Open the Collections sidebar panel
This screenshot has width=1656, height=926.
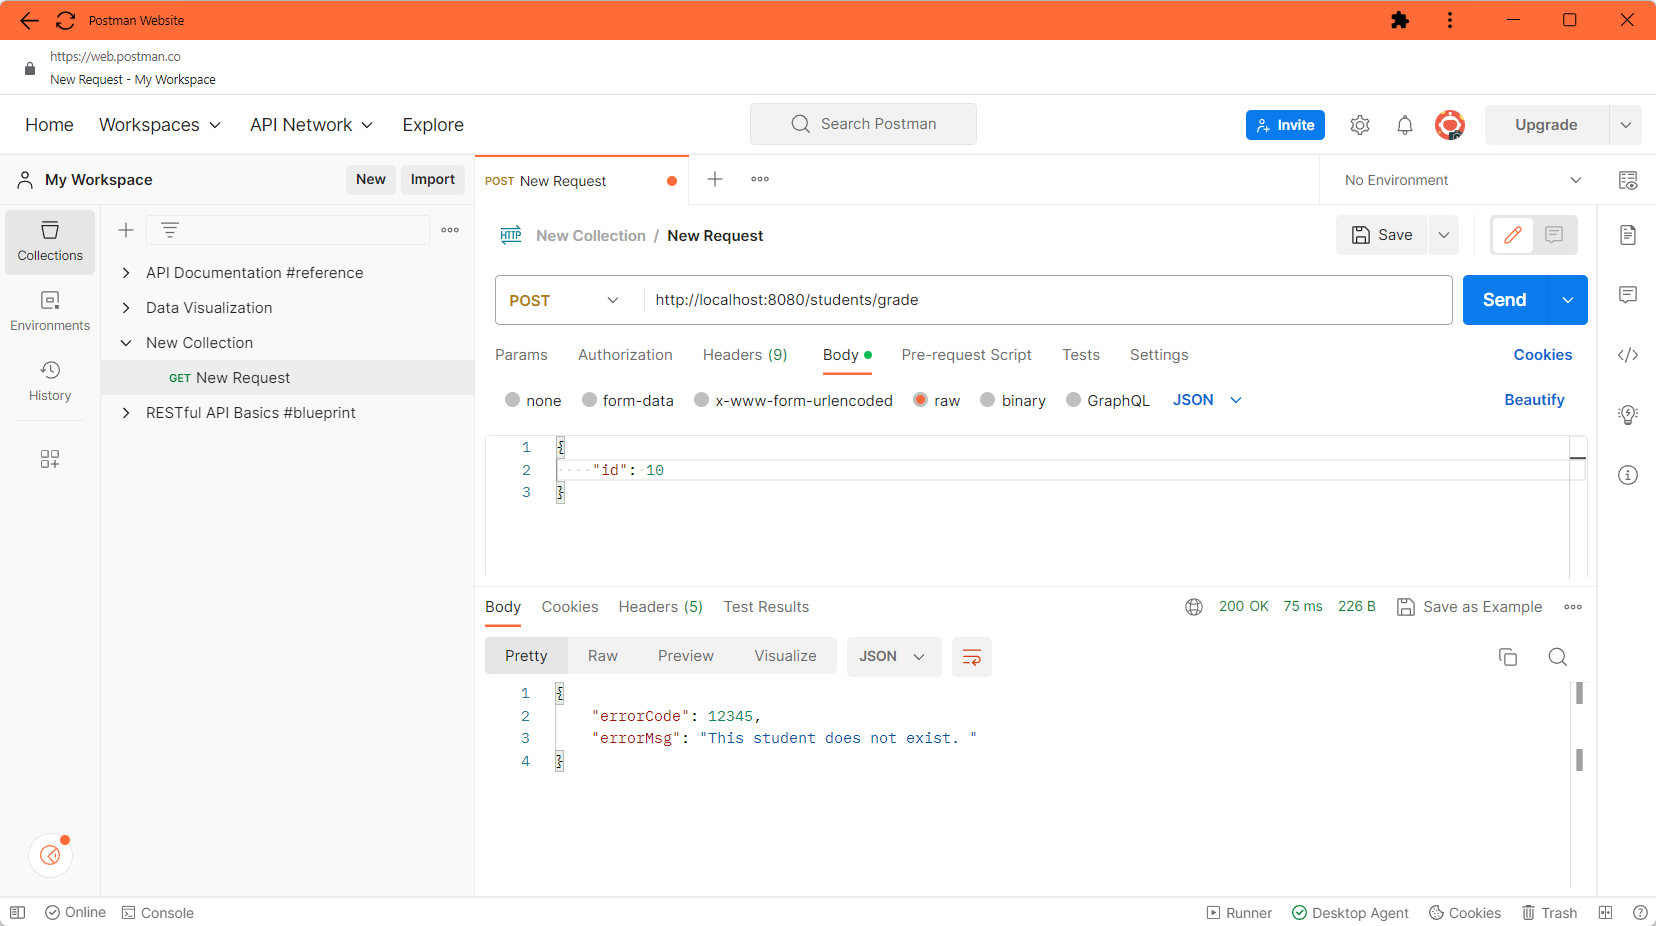coord(50,242)
